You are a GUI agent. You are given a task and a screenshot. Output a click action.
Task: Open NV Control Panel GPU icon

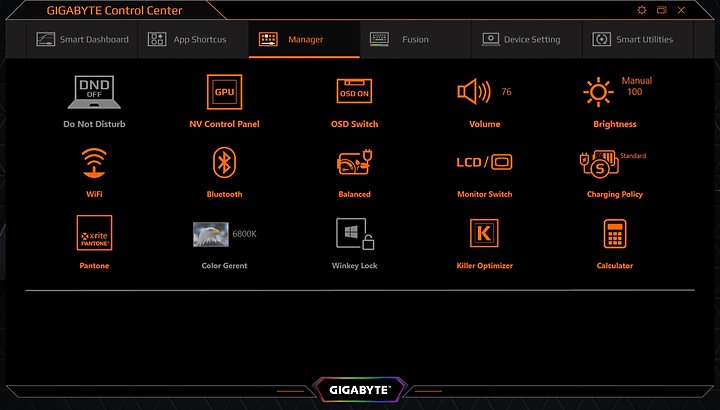[224, 92]
